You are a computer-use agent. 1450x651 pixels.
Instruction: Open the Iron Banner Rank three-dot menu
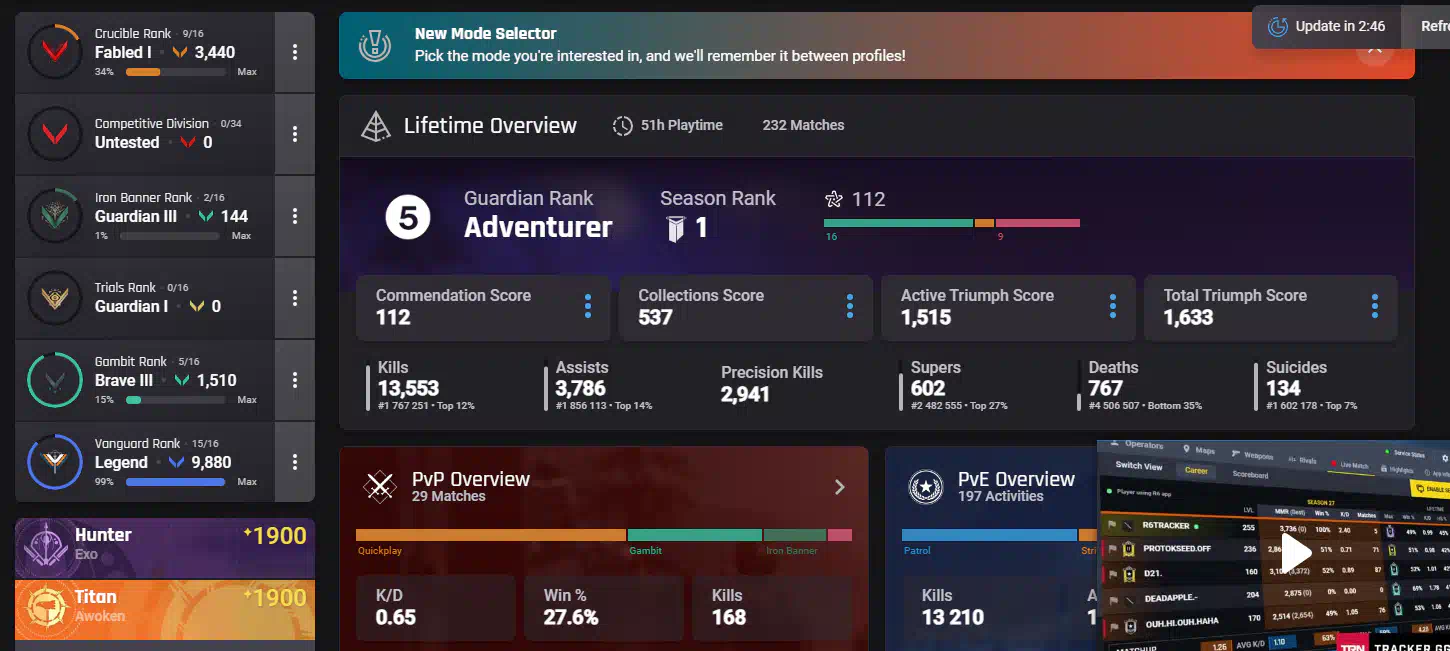click(295, 216)
